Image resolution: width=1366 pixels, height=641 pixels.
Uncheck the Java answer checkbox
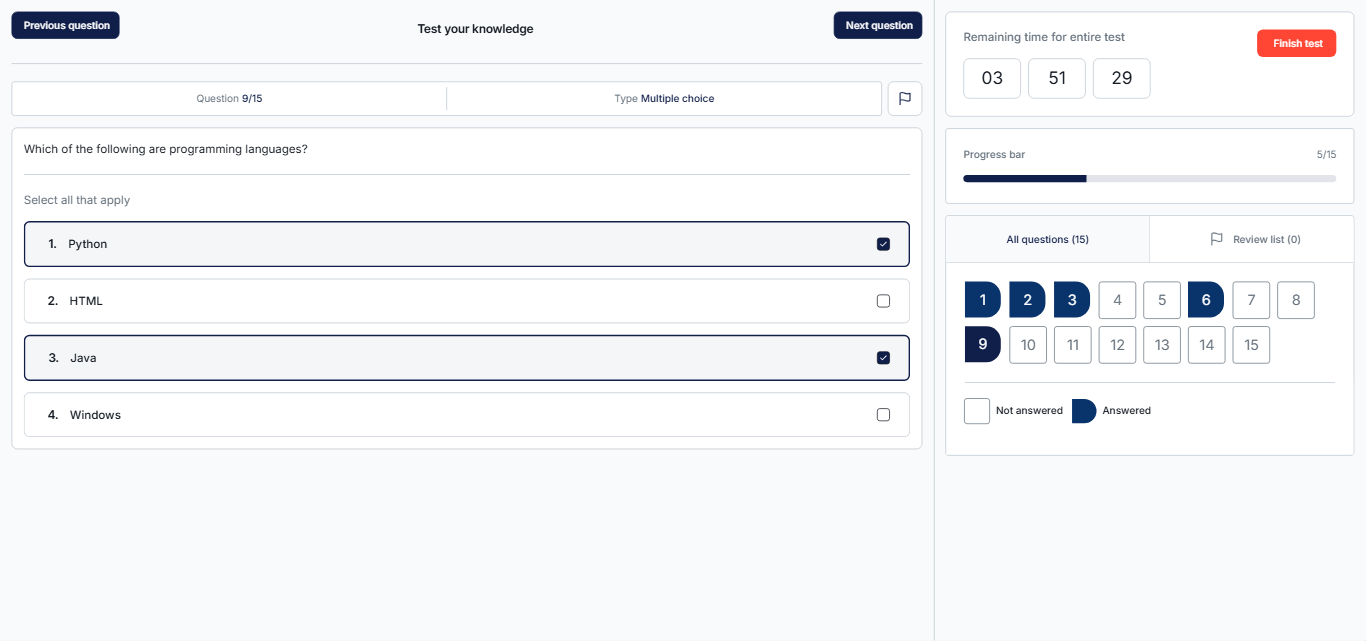pyautogui.click(x=883, y=358)
